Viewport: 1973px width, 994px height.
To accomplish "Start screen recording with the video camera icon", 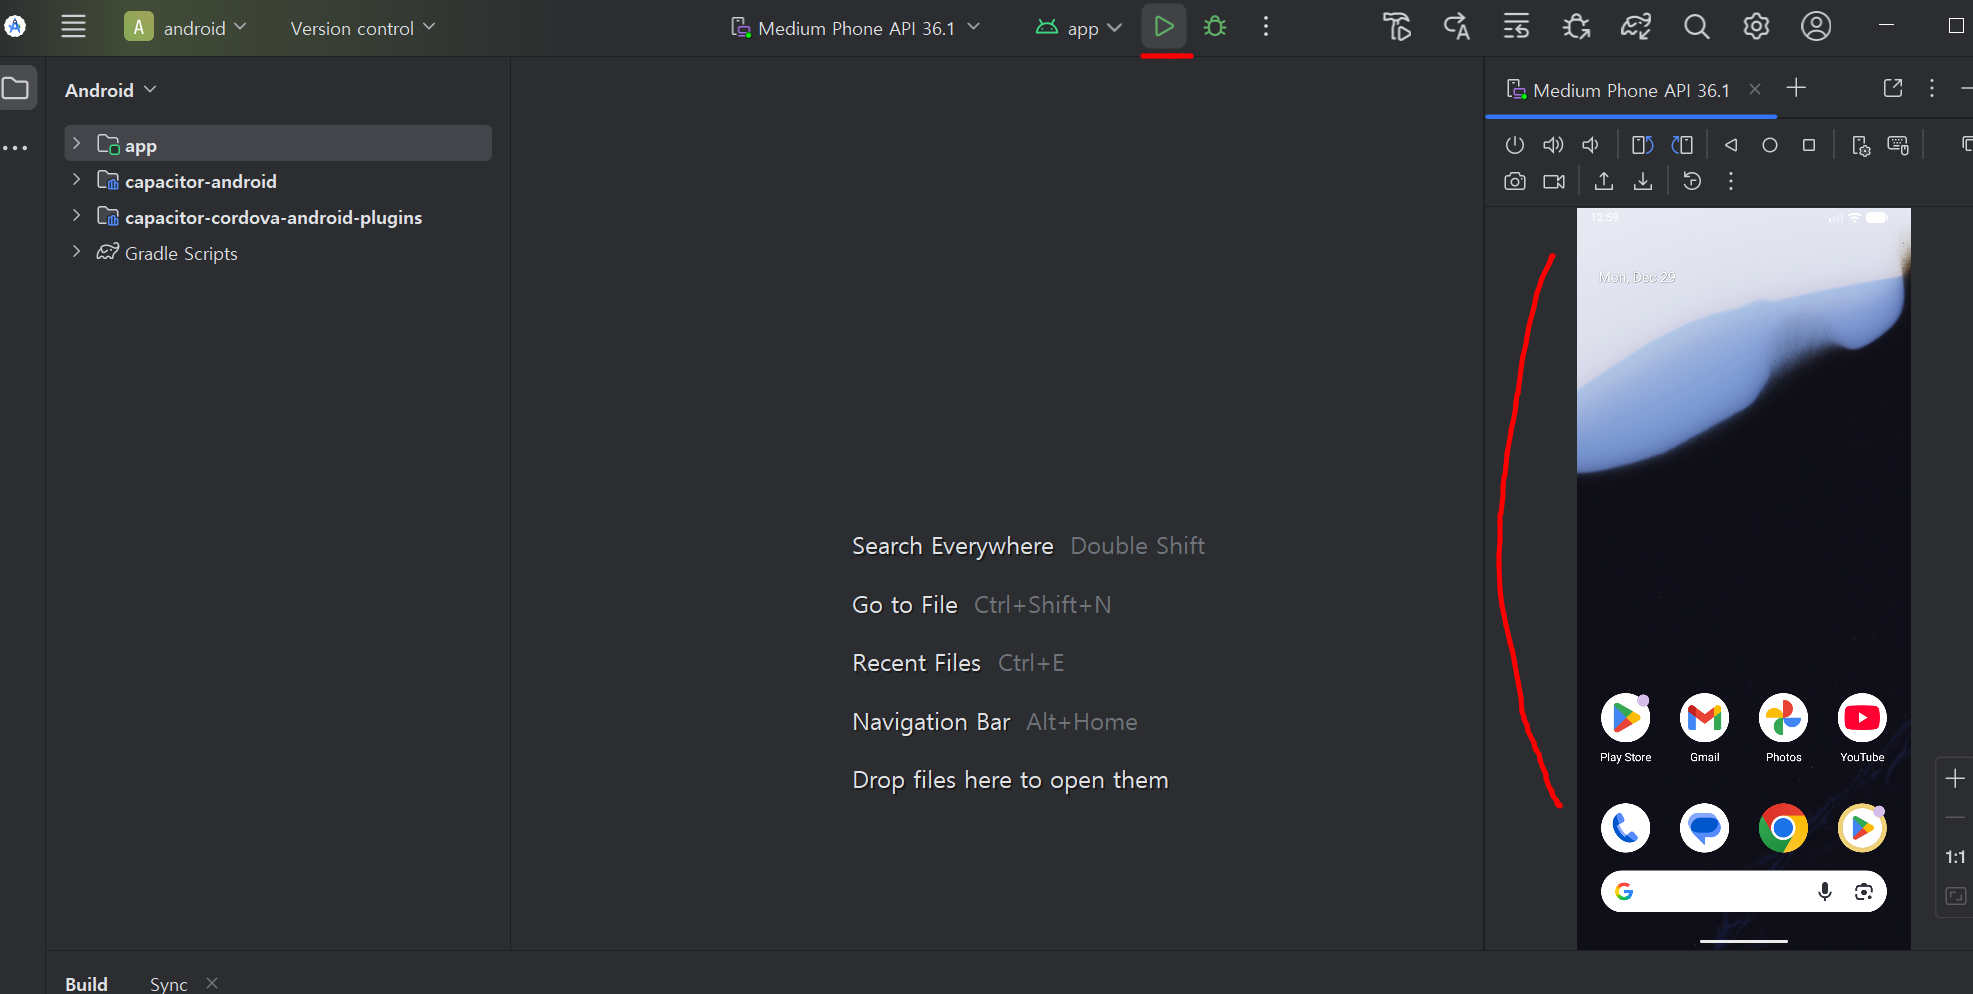I will point(1554,181).
